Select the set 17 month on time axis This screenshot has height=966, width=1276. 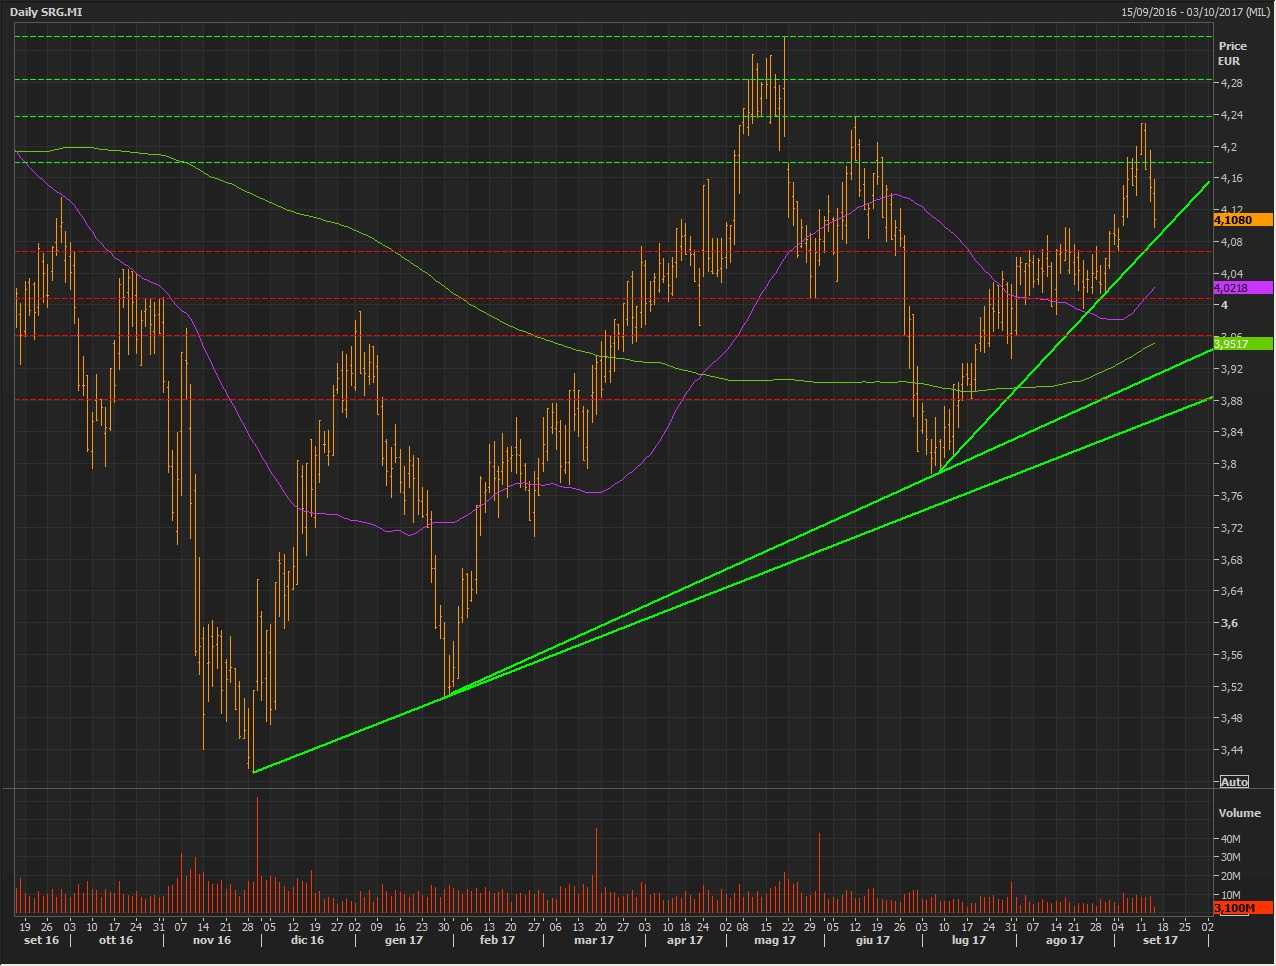click(1160, 940)
